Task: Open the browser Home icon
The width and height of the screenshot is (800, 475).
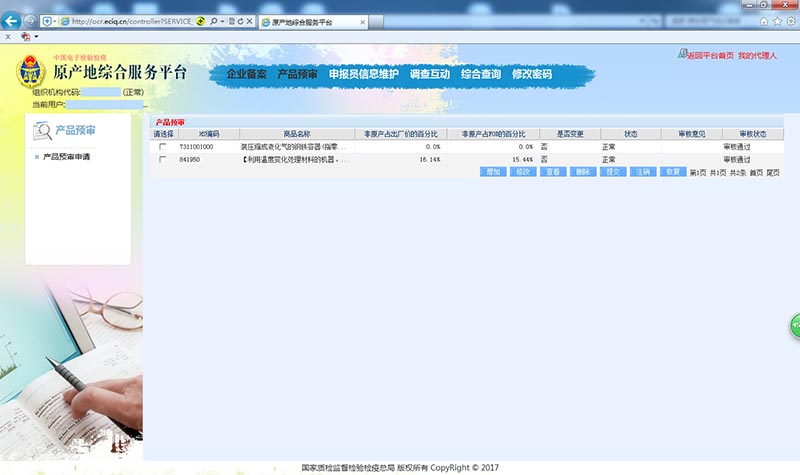Action: (764, 21)
